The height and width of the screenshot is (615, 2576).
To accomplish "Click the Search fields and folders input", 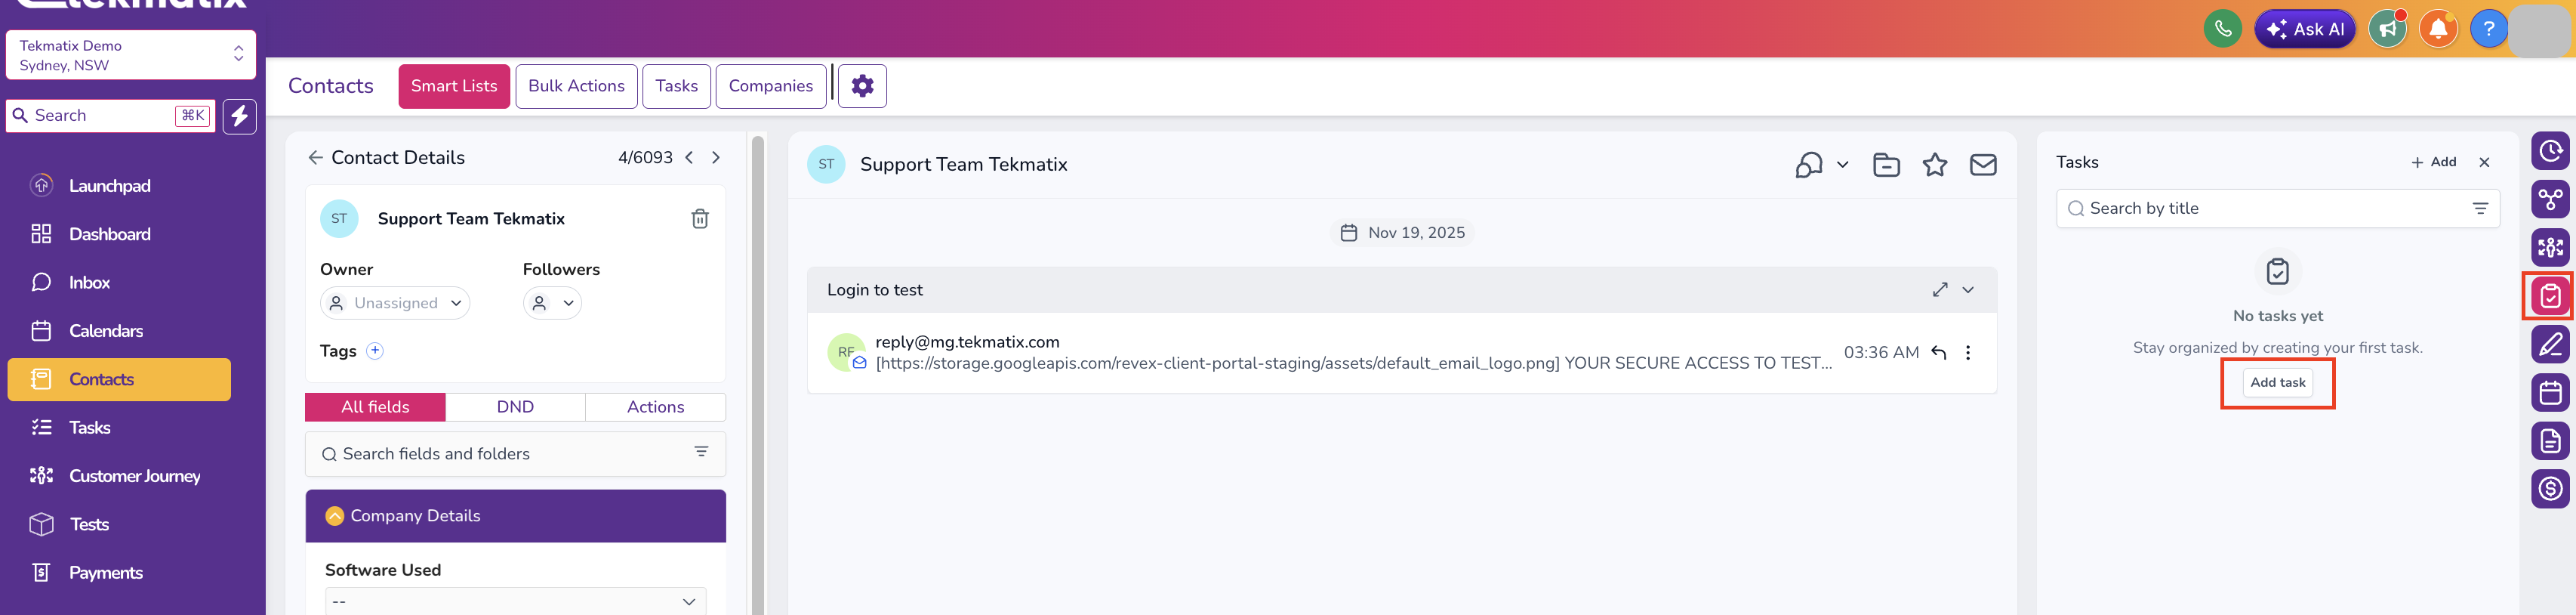I will coord(515,454).
